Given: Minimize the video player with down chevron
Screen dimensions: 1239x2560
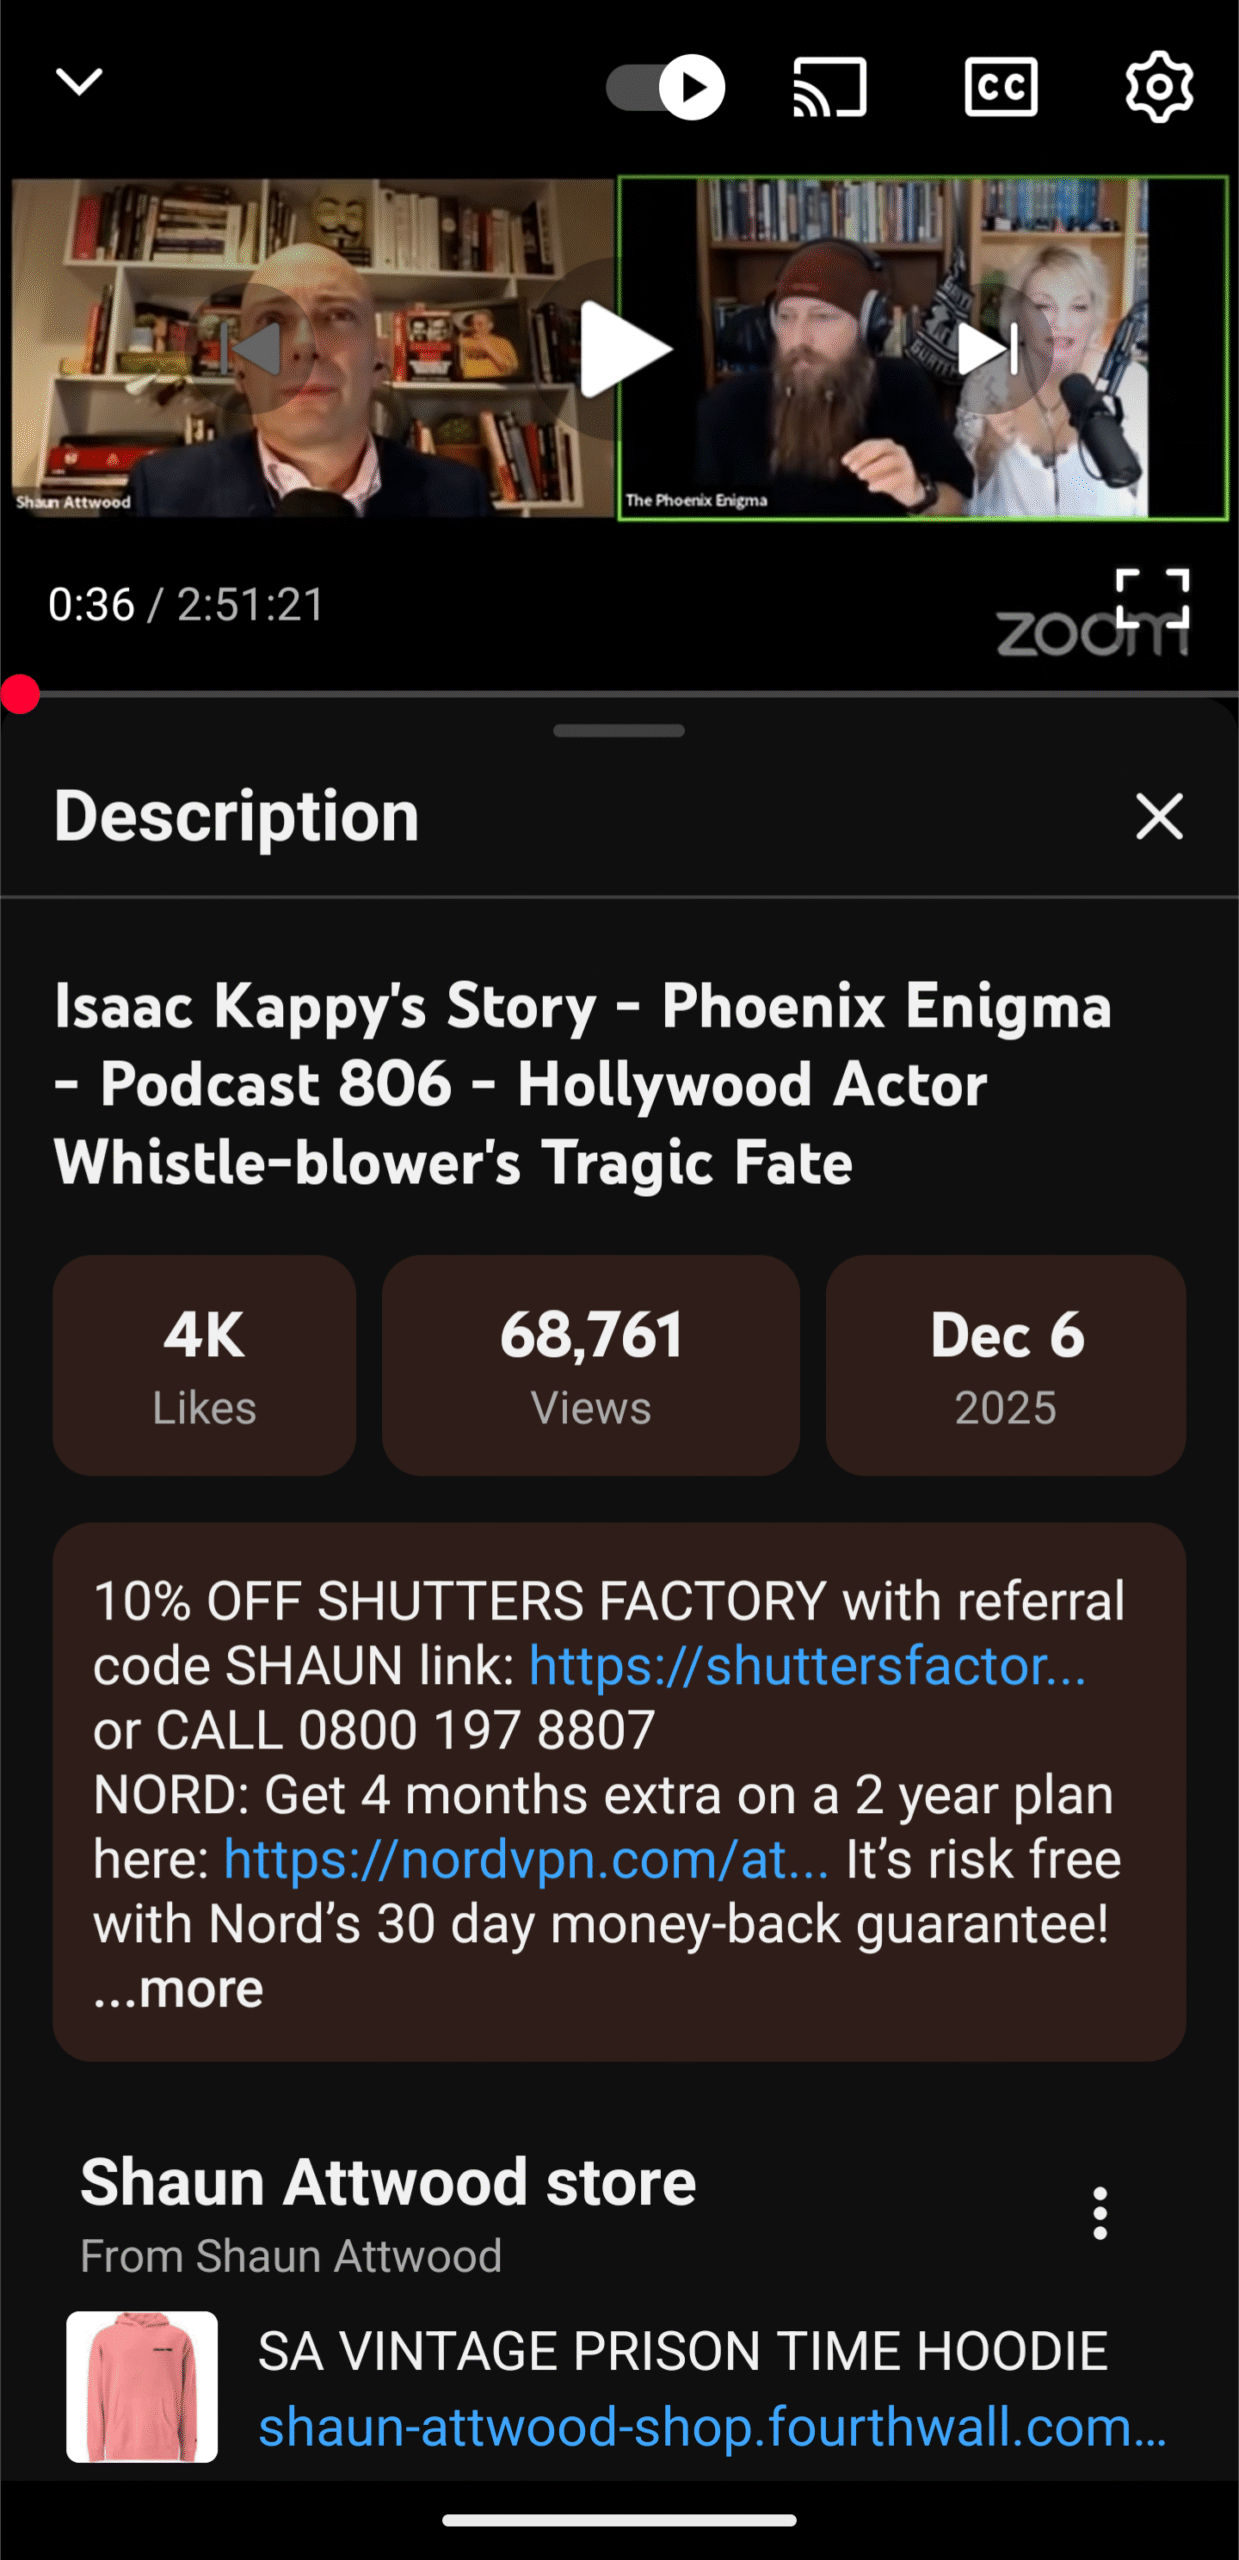Looking at the screenshot, I should coord(79,83).
